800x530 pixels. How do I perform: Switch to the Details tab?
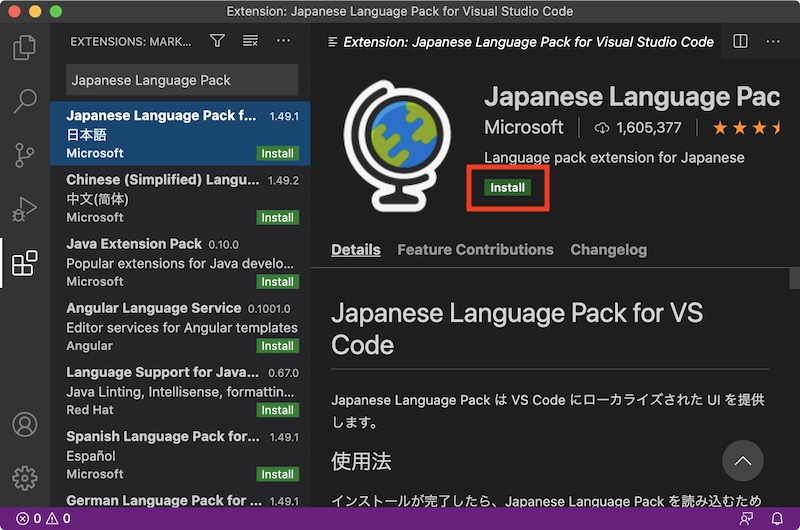tap(356, 250)
